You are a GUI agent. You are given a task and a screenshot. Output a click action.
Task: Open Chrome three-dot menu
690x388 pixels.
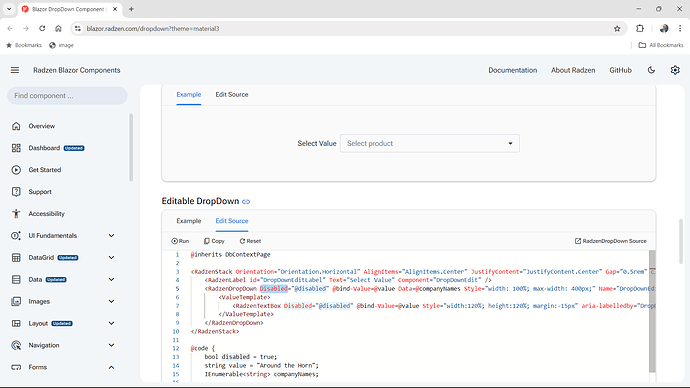680,29
